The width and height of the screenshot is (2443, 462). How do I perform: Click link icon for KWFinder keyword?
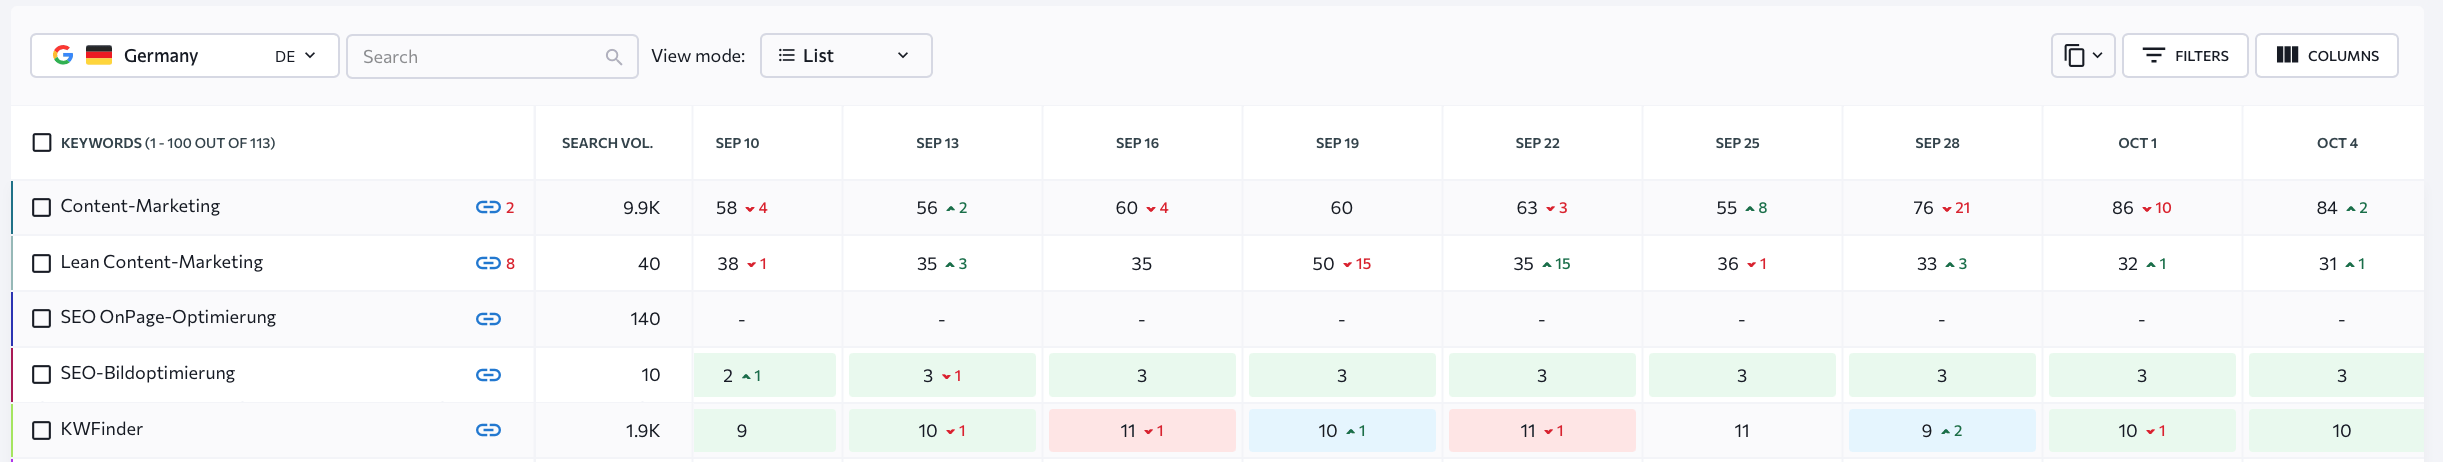[488, 430]
